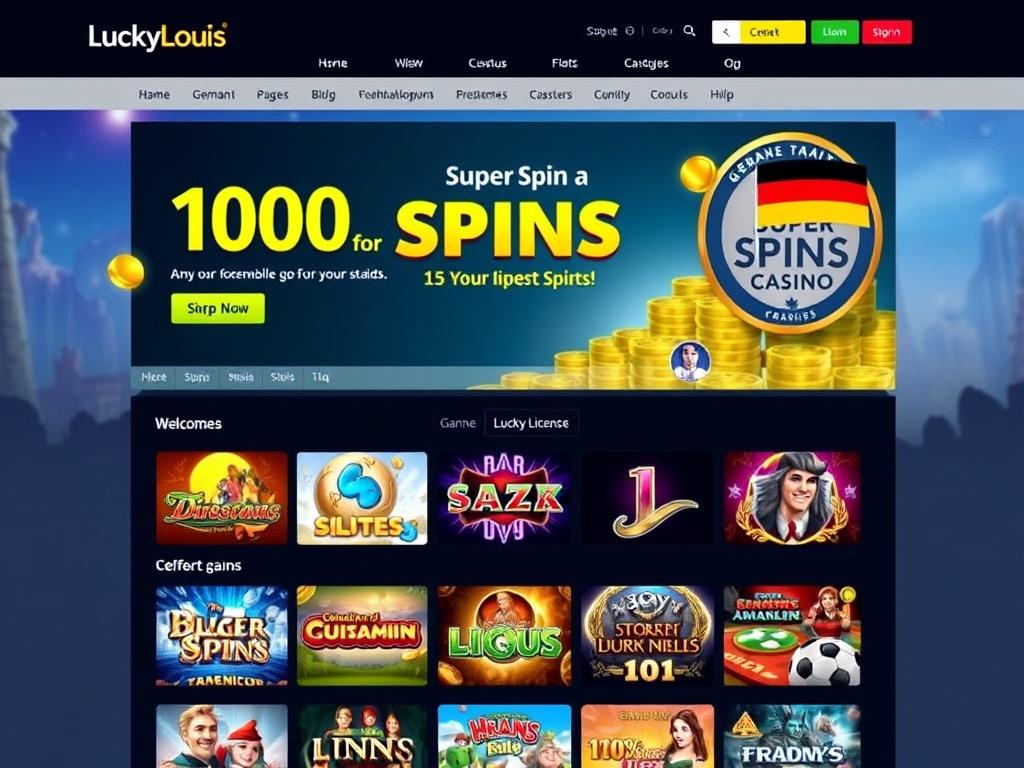Click the white arrow box beside yellow button
The width and height of the screenshot is (1024, 768).
click(726, 32)
